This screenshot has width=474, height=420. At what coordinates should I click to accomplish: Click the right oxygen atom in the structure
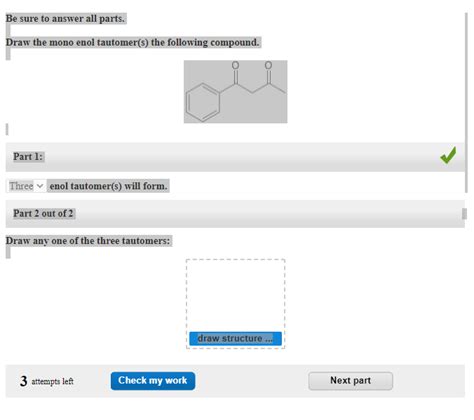click(268, 65)
